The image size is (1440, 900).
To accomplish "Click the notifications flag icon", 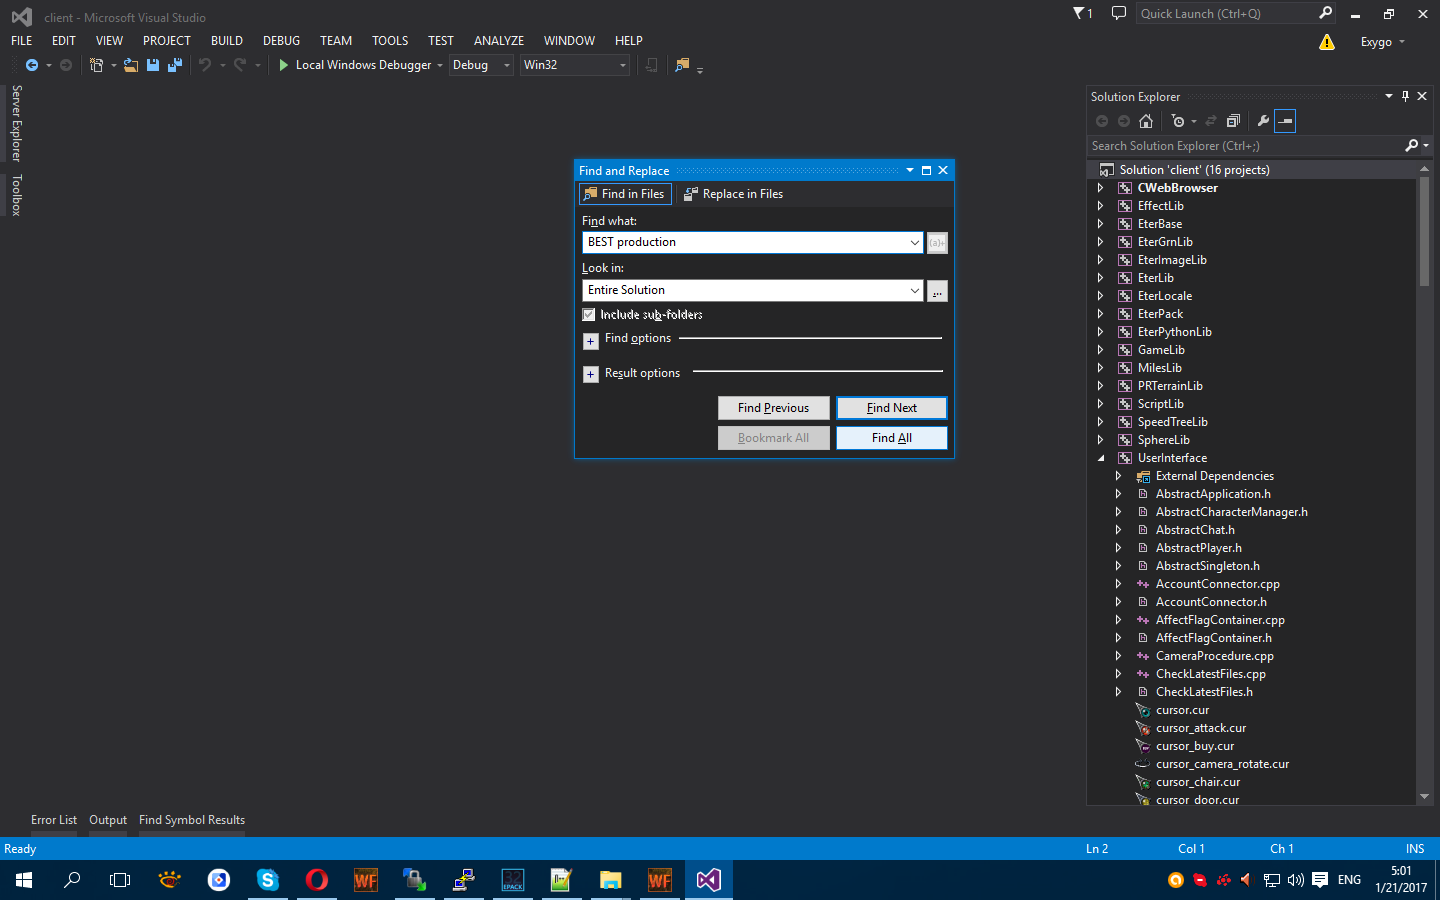I will point(1080,13).
